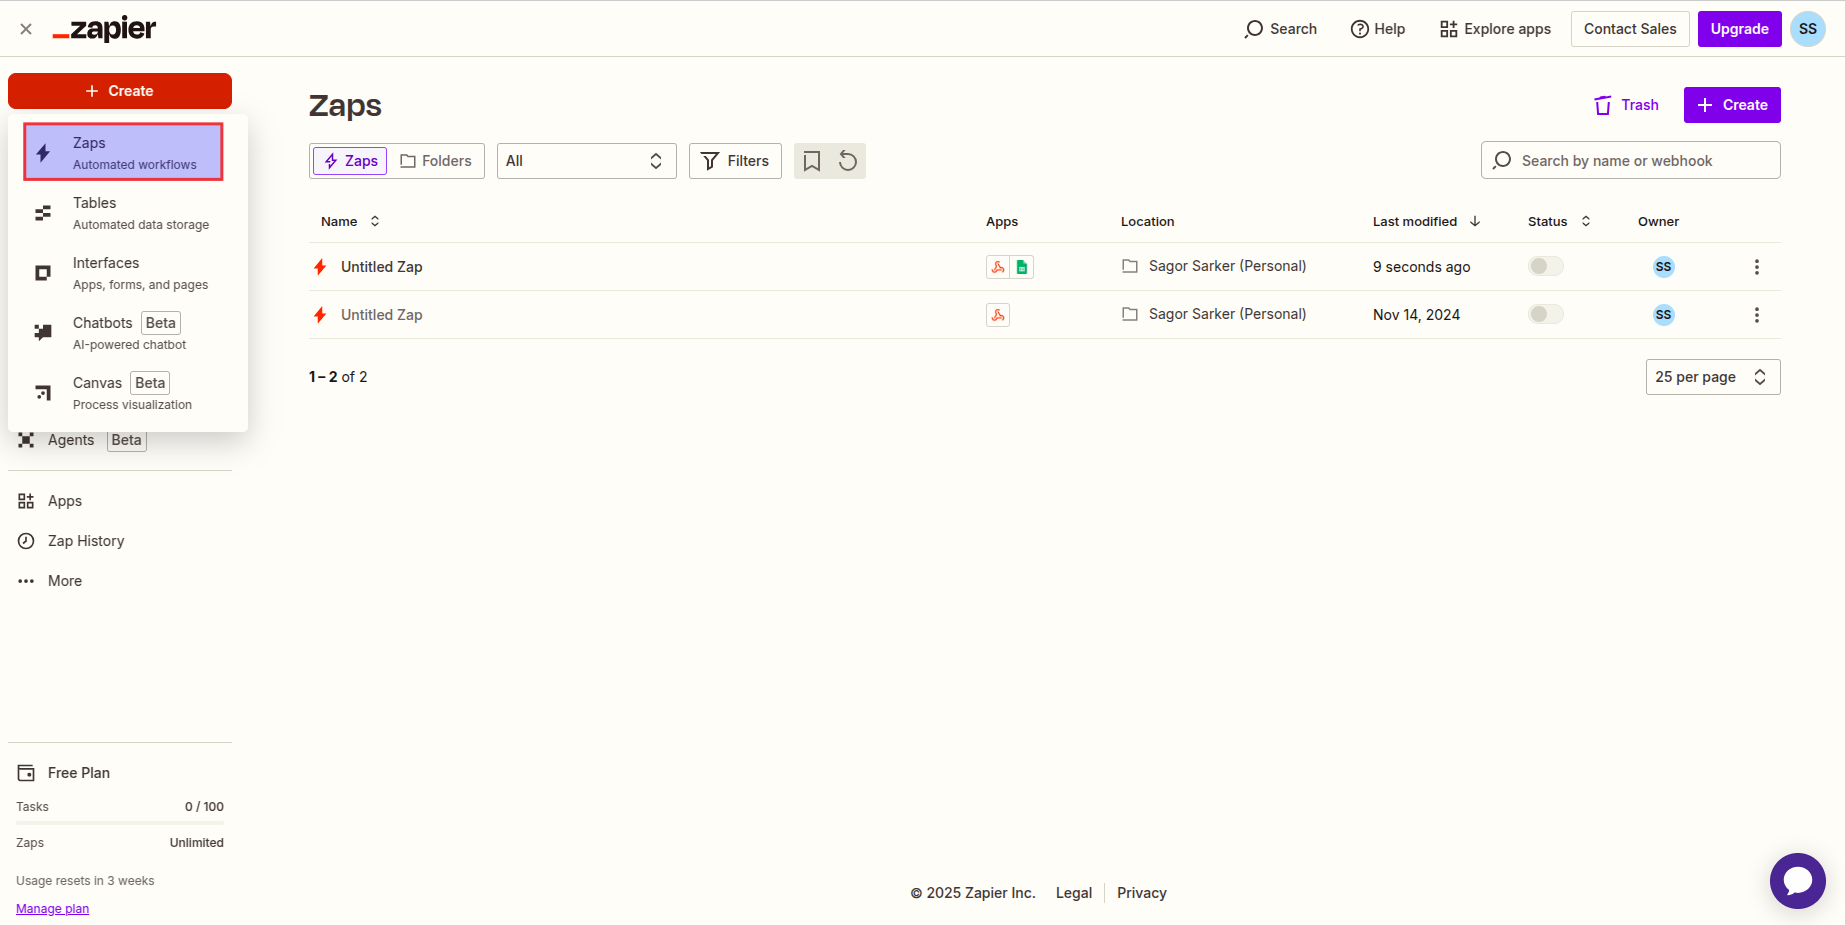
Task: Click the Search magnifier in top bar
Action: (1280, 29)
